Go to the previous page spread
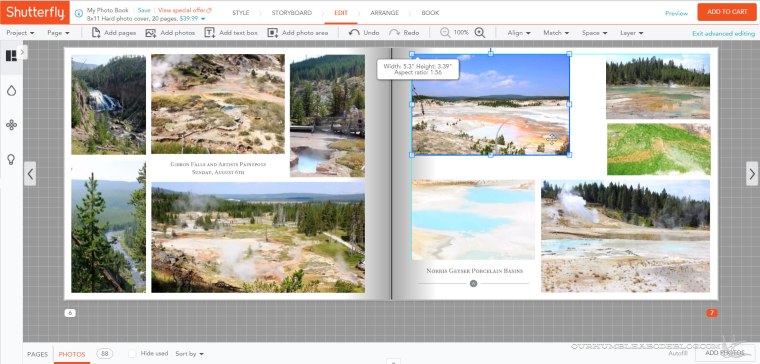Image resolution: width=760 pixels, height=364 pixels. click(x=30, y=174)
